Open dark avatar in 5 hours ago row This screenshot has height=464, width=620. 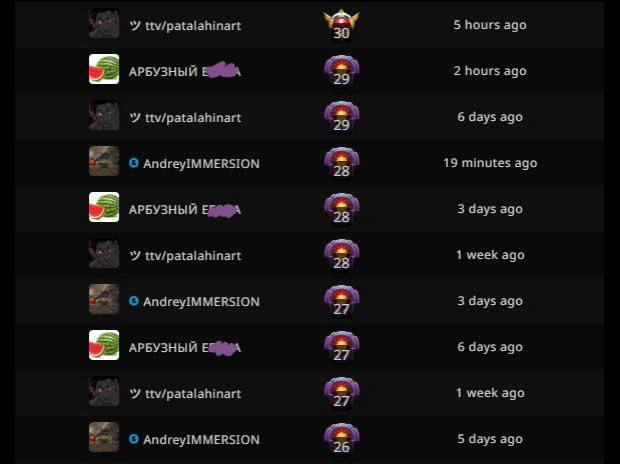(104, 23)
